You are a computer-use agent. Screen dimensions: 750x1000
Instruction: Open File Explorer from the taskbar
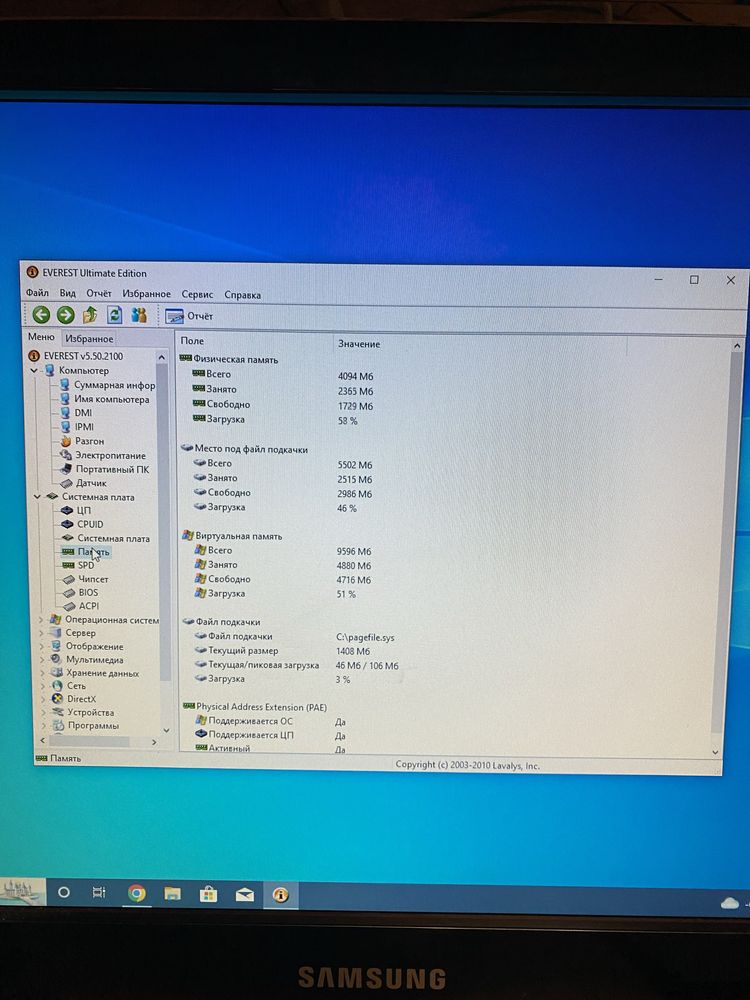[172, 894]
